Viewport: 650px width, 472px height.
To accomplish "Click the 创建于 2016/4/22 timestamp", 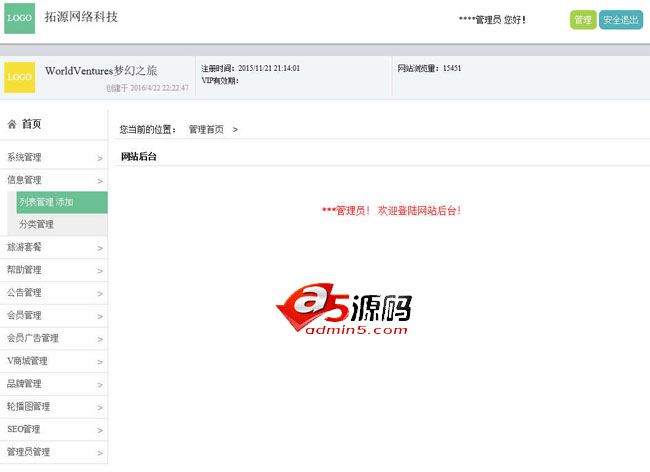I will click(147, 88).
